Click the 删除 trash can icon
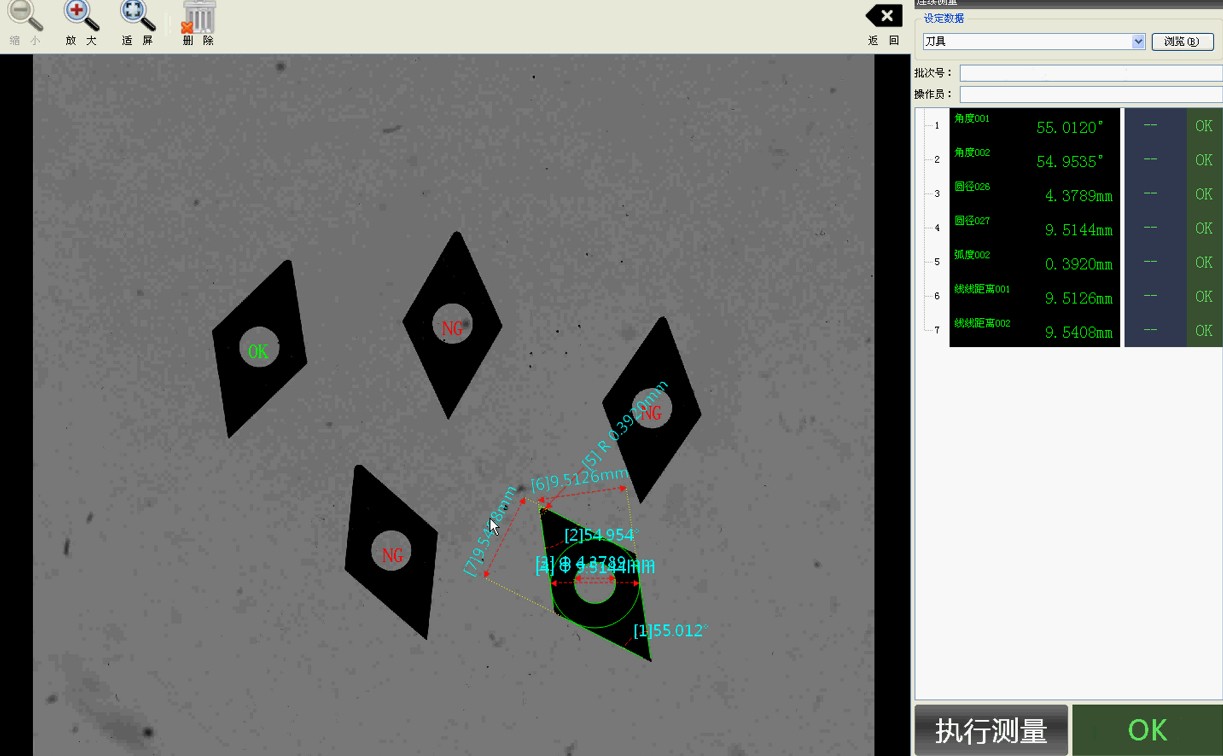 pos(198,17)
